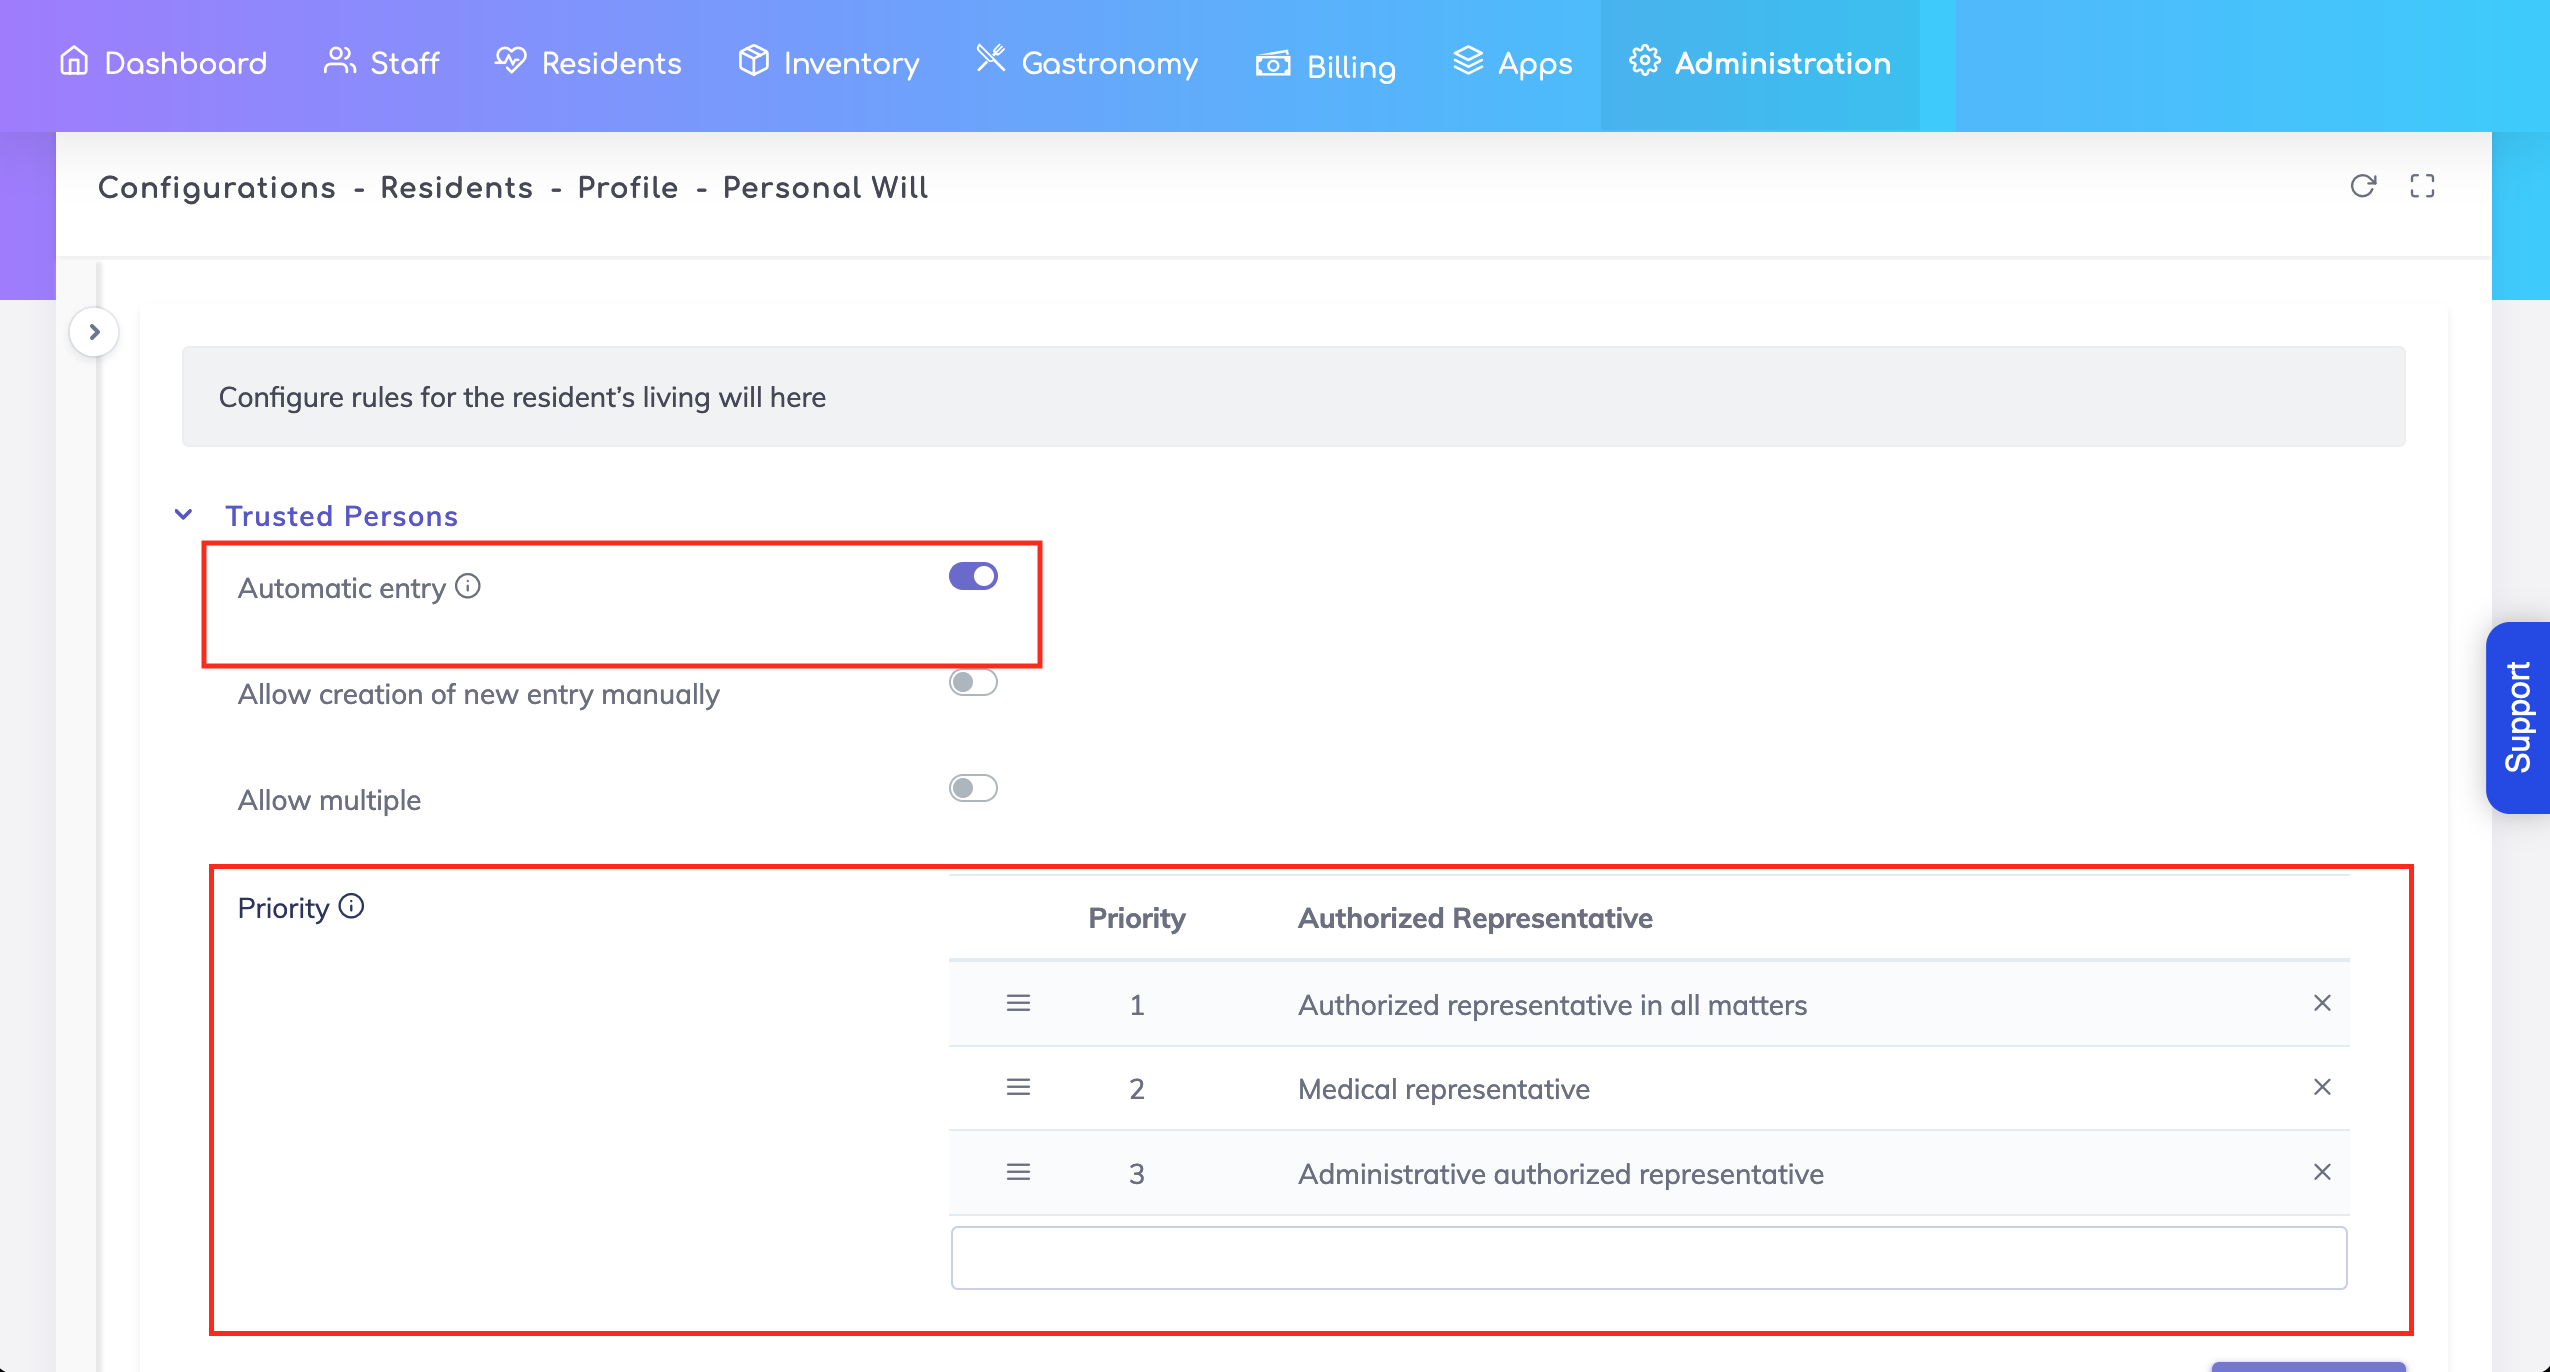Open the Support side tab
This screenshot has width=2550, height=1372.
pyautogui.click(x=2517, y=717)
